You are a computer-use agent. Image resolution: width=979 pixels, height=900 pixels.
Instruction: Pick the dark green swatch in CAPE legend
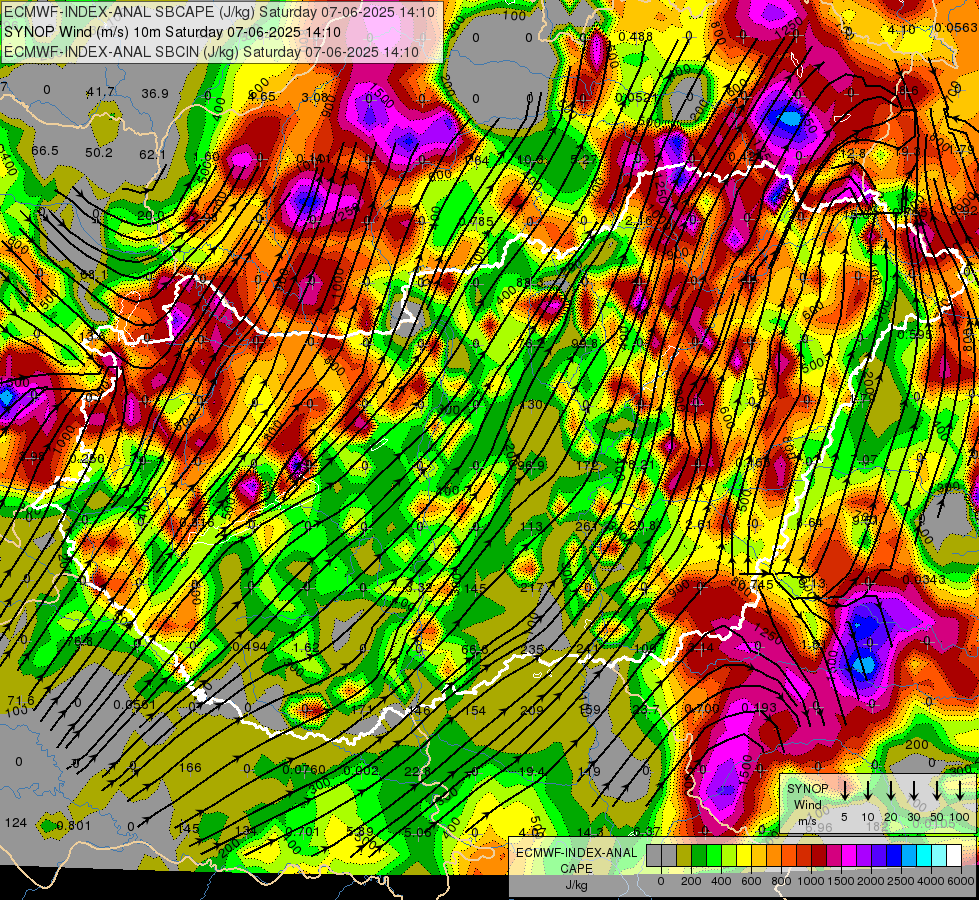click(699, 856)
